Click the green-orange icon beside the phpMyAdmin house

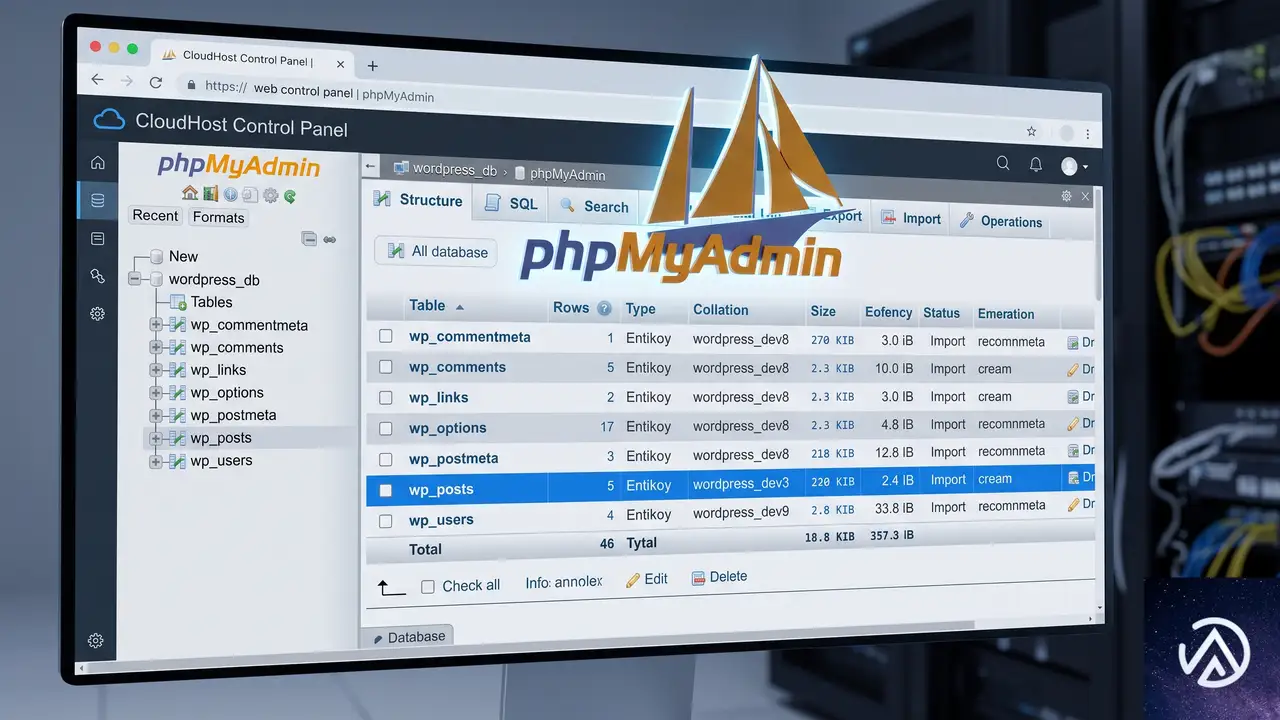point(210,194)
